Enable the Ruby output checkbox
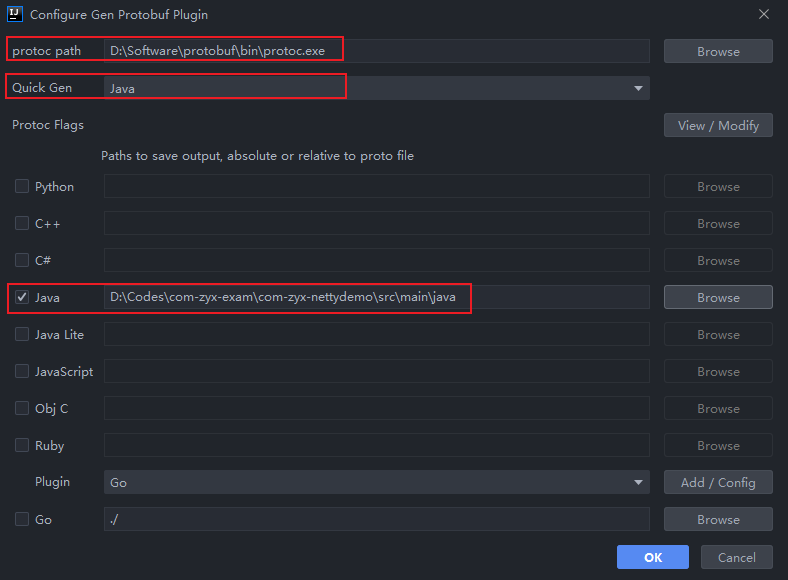 click(22, 445)
